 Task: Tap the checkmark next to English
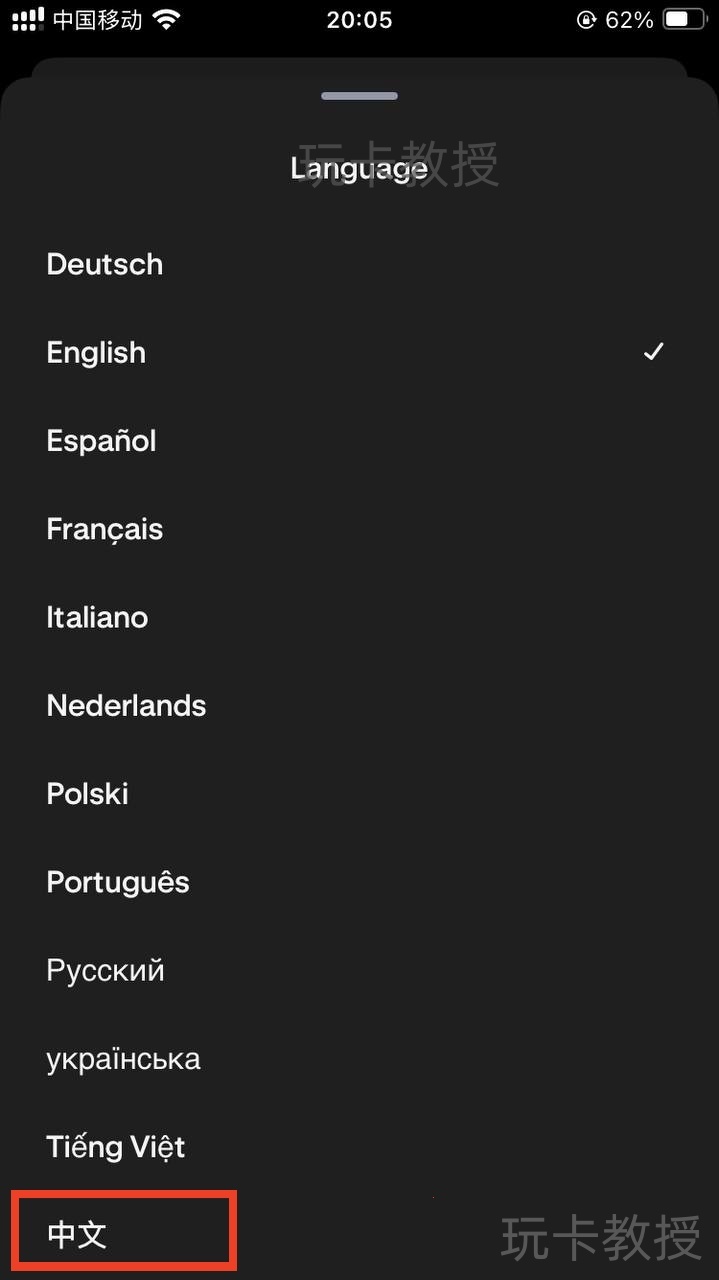tap(653, 352)
